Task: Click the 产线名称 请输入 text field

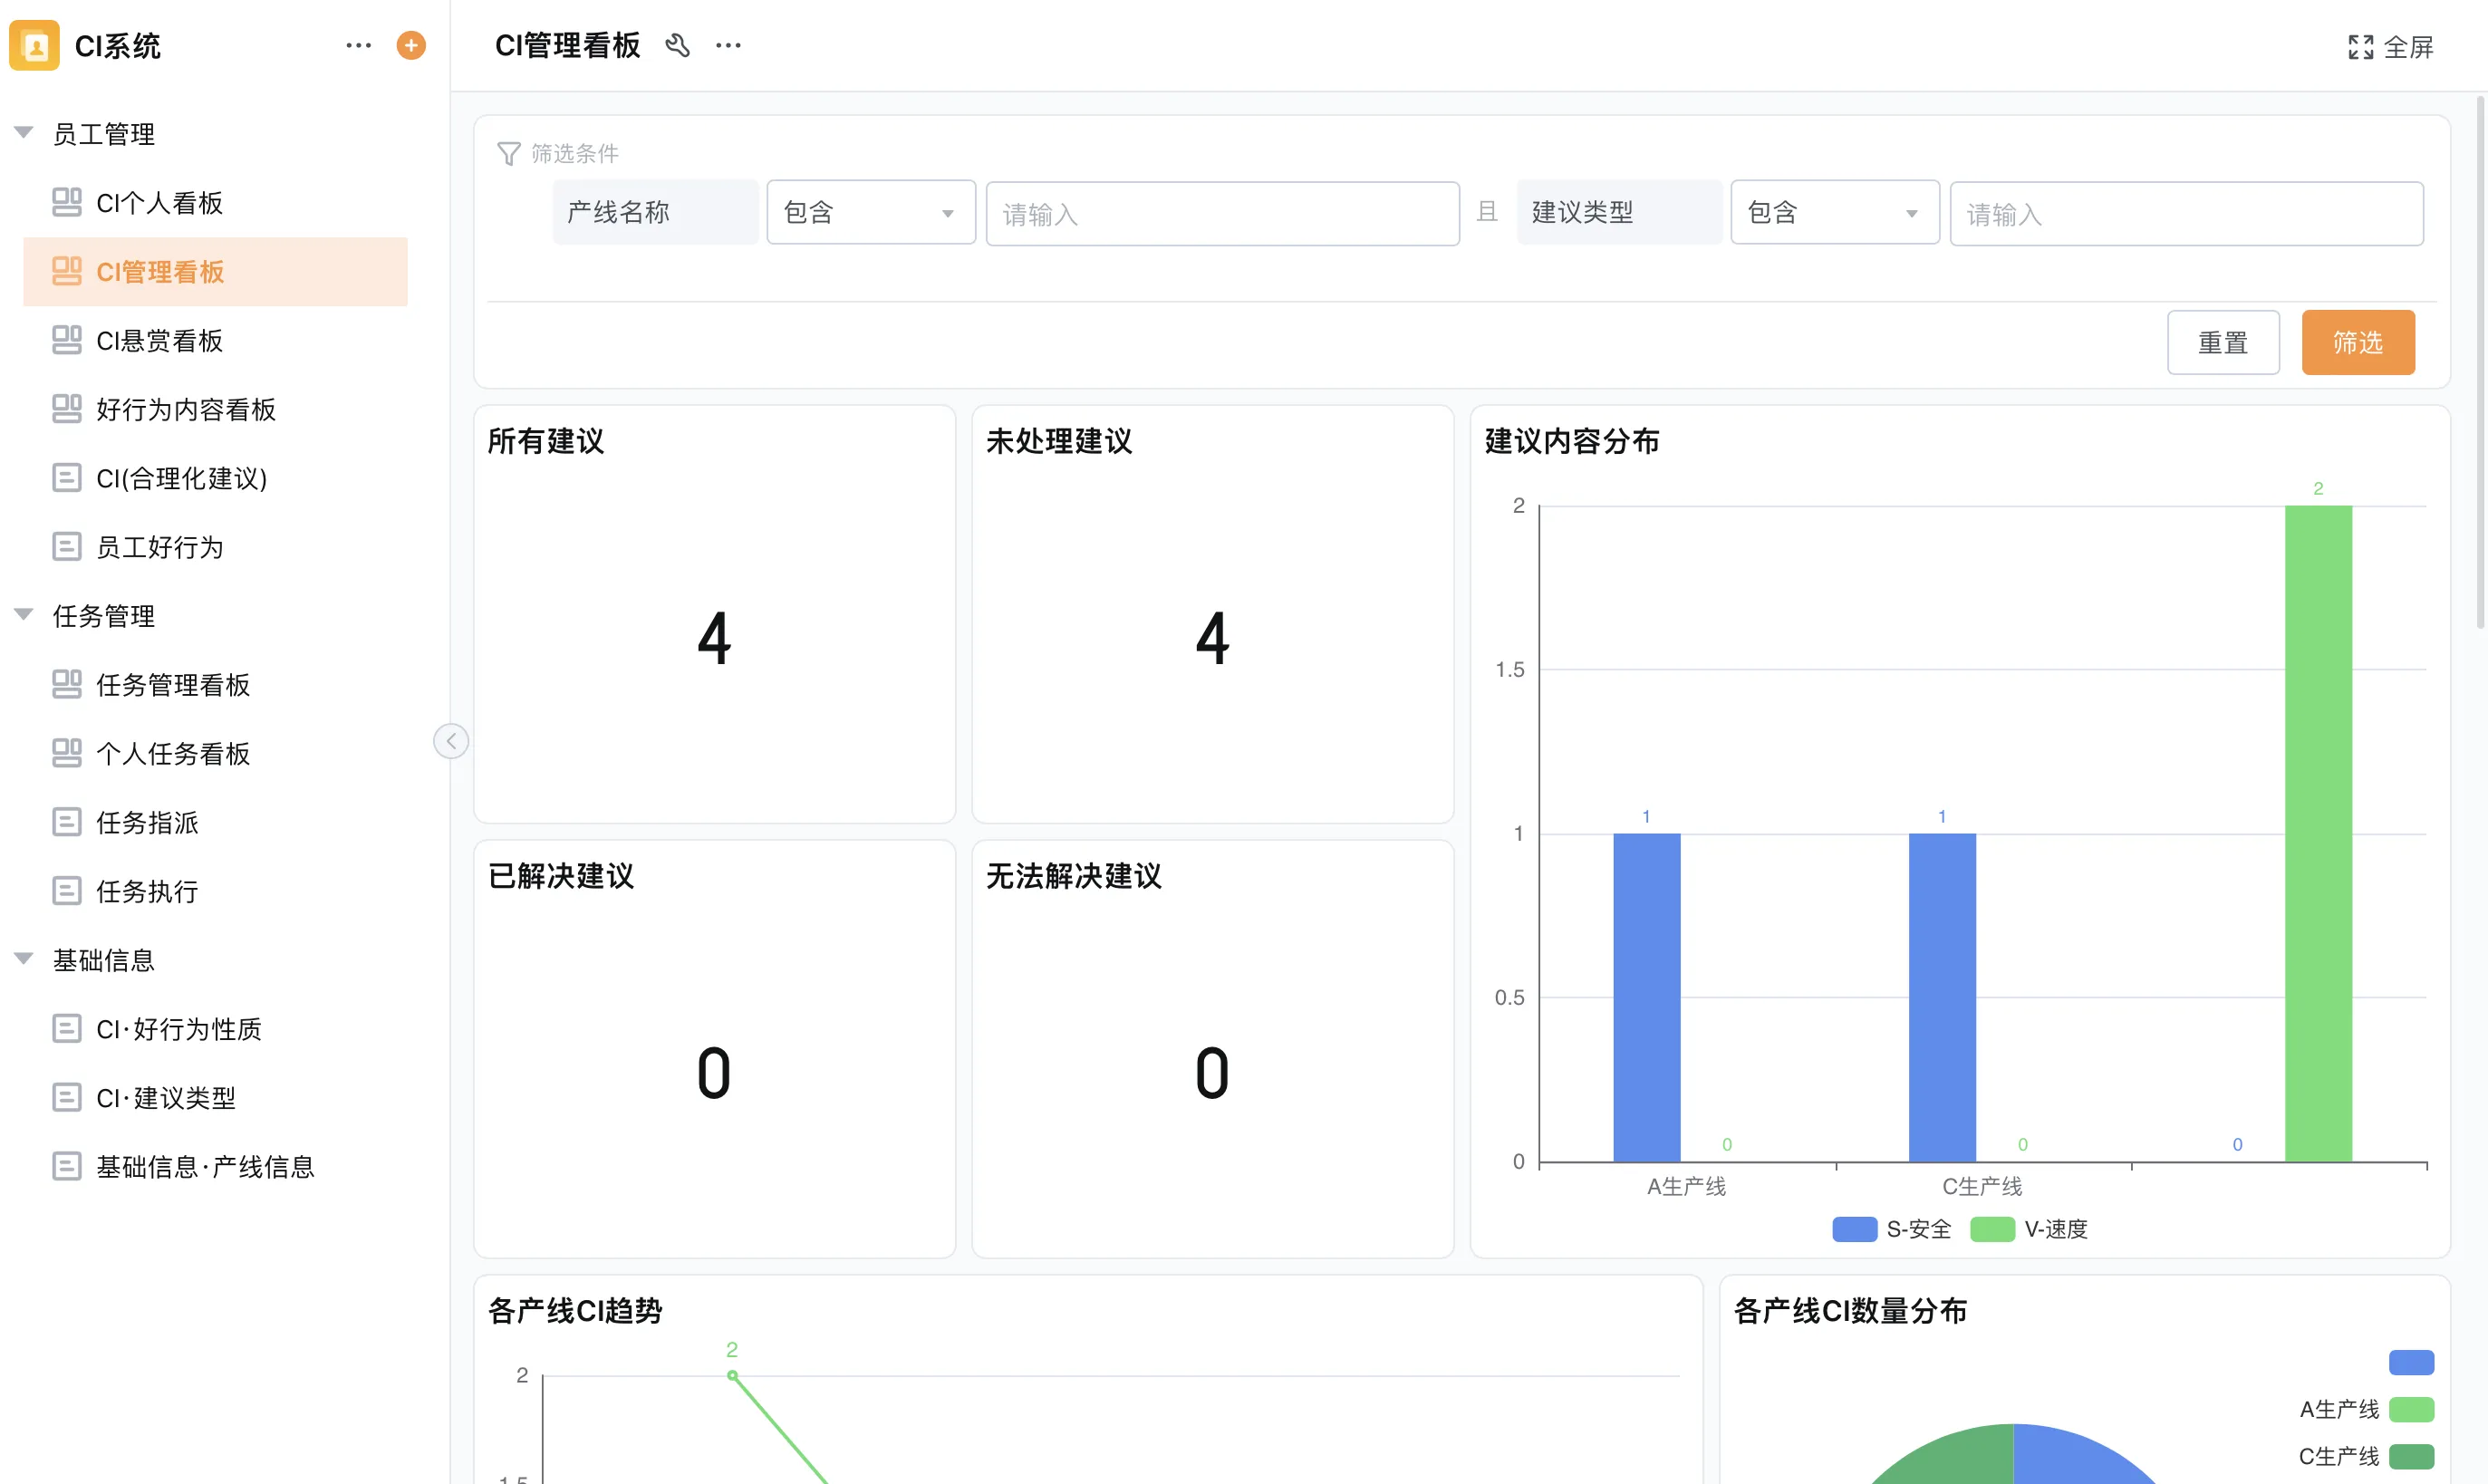Action: click(1222, 213)
